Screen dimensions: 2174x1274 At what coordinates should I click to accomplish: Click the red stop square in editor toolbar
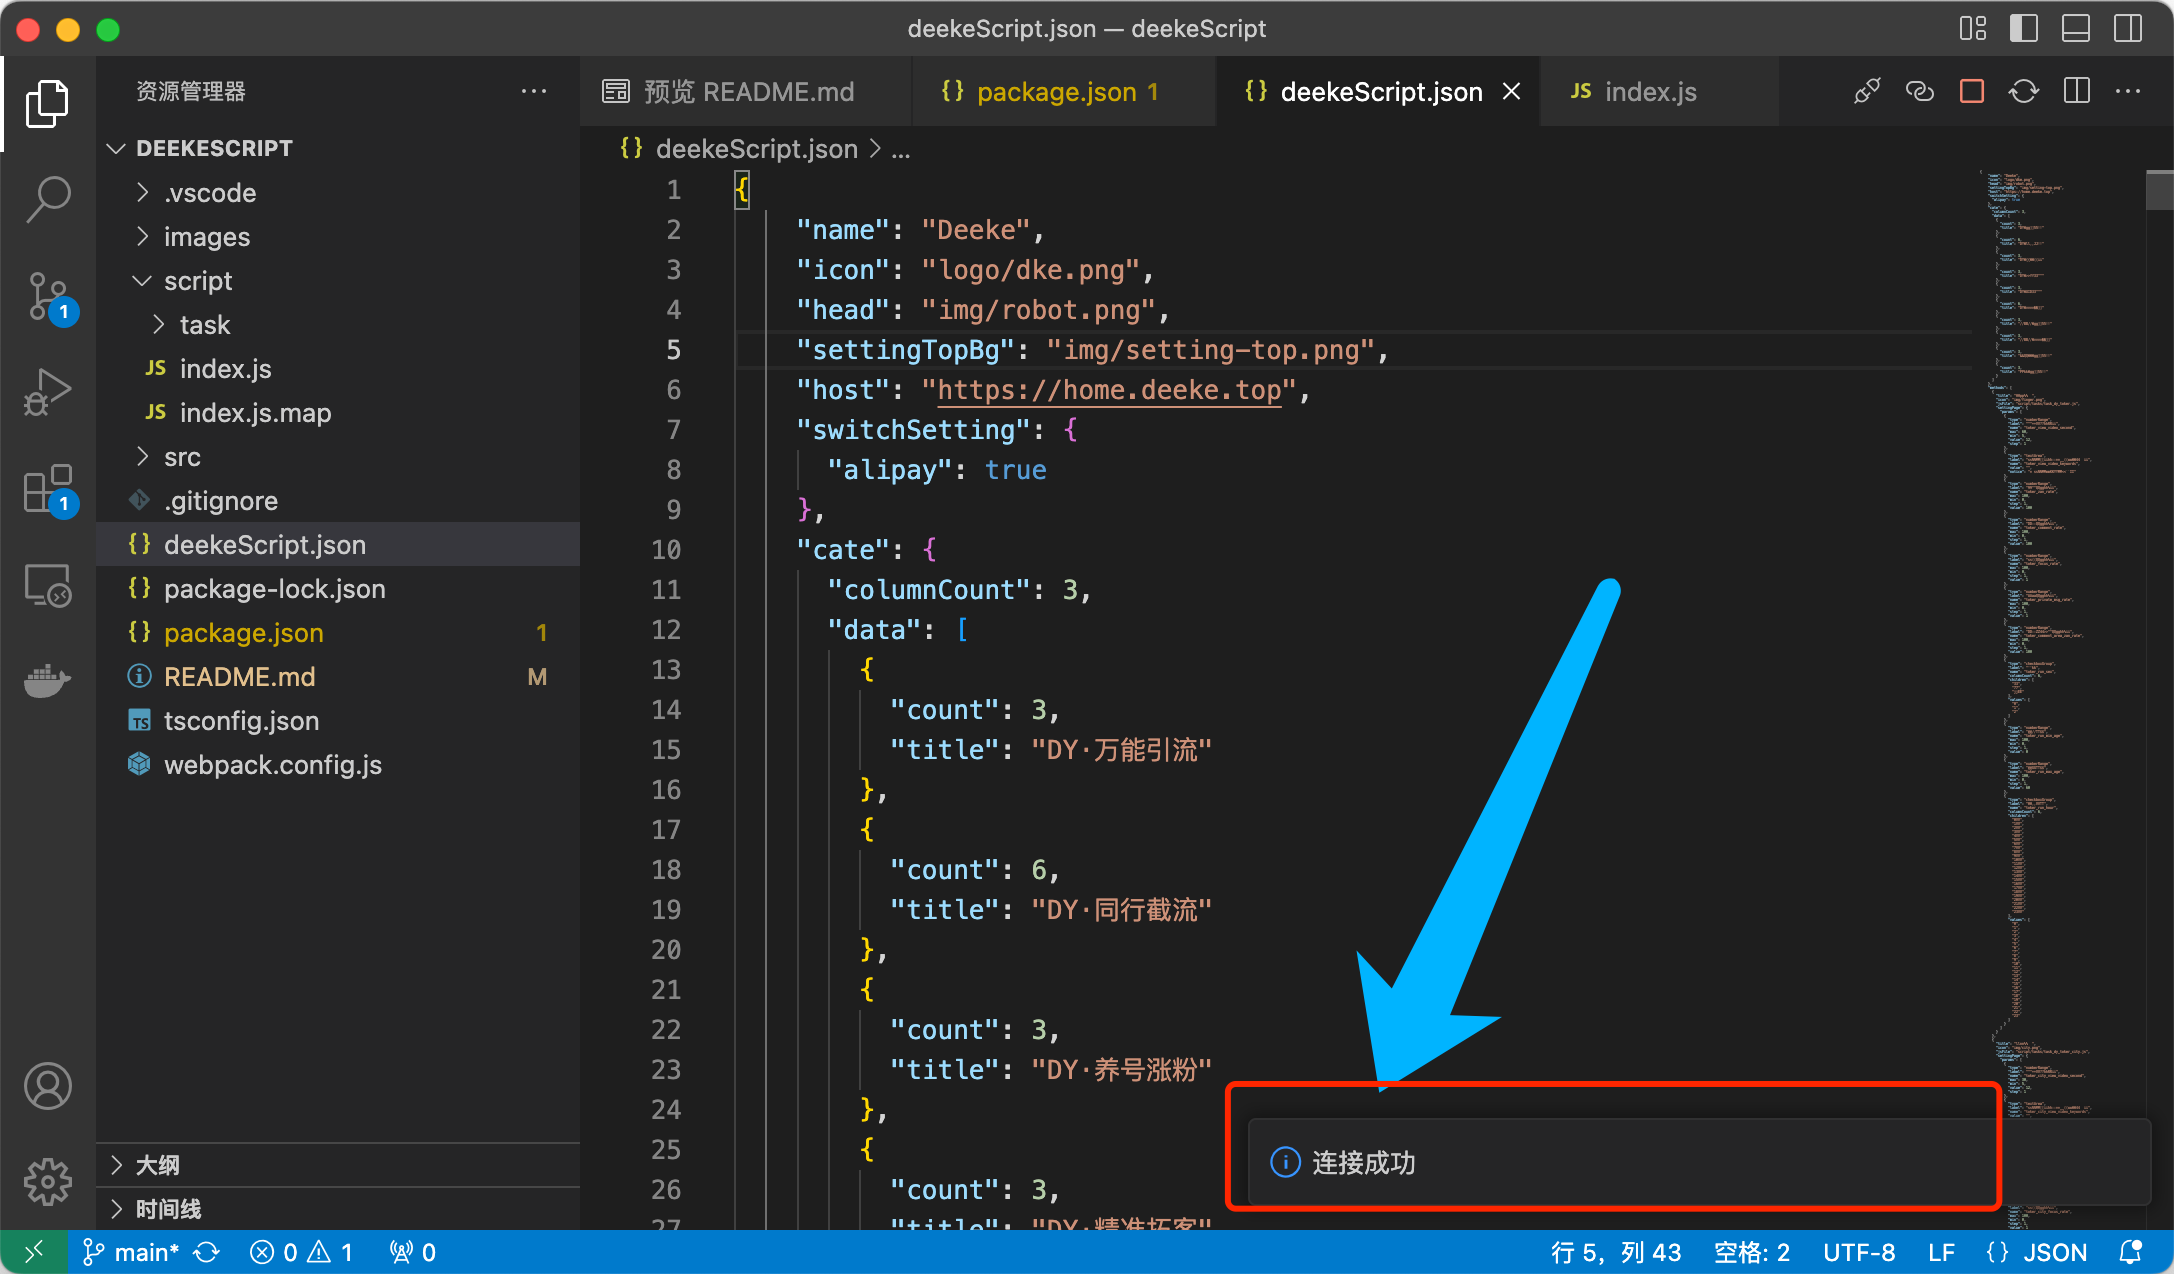click(1971, 92)
